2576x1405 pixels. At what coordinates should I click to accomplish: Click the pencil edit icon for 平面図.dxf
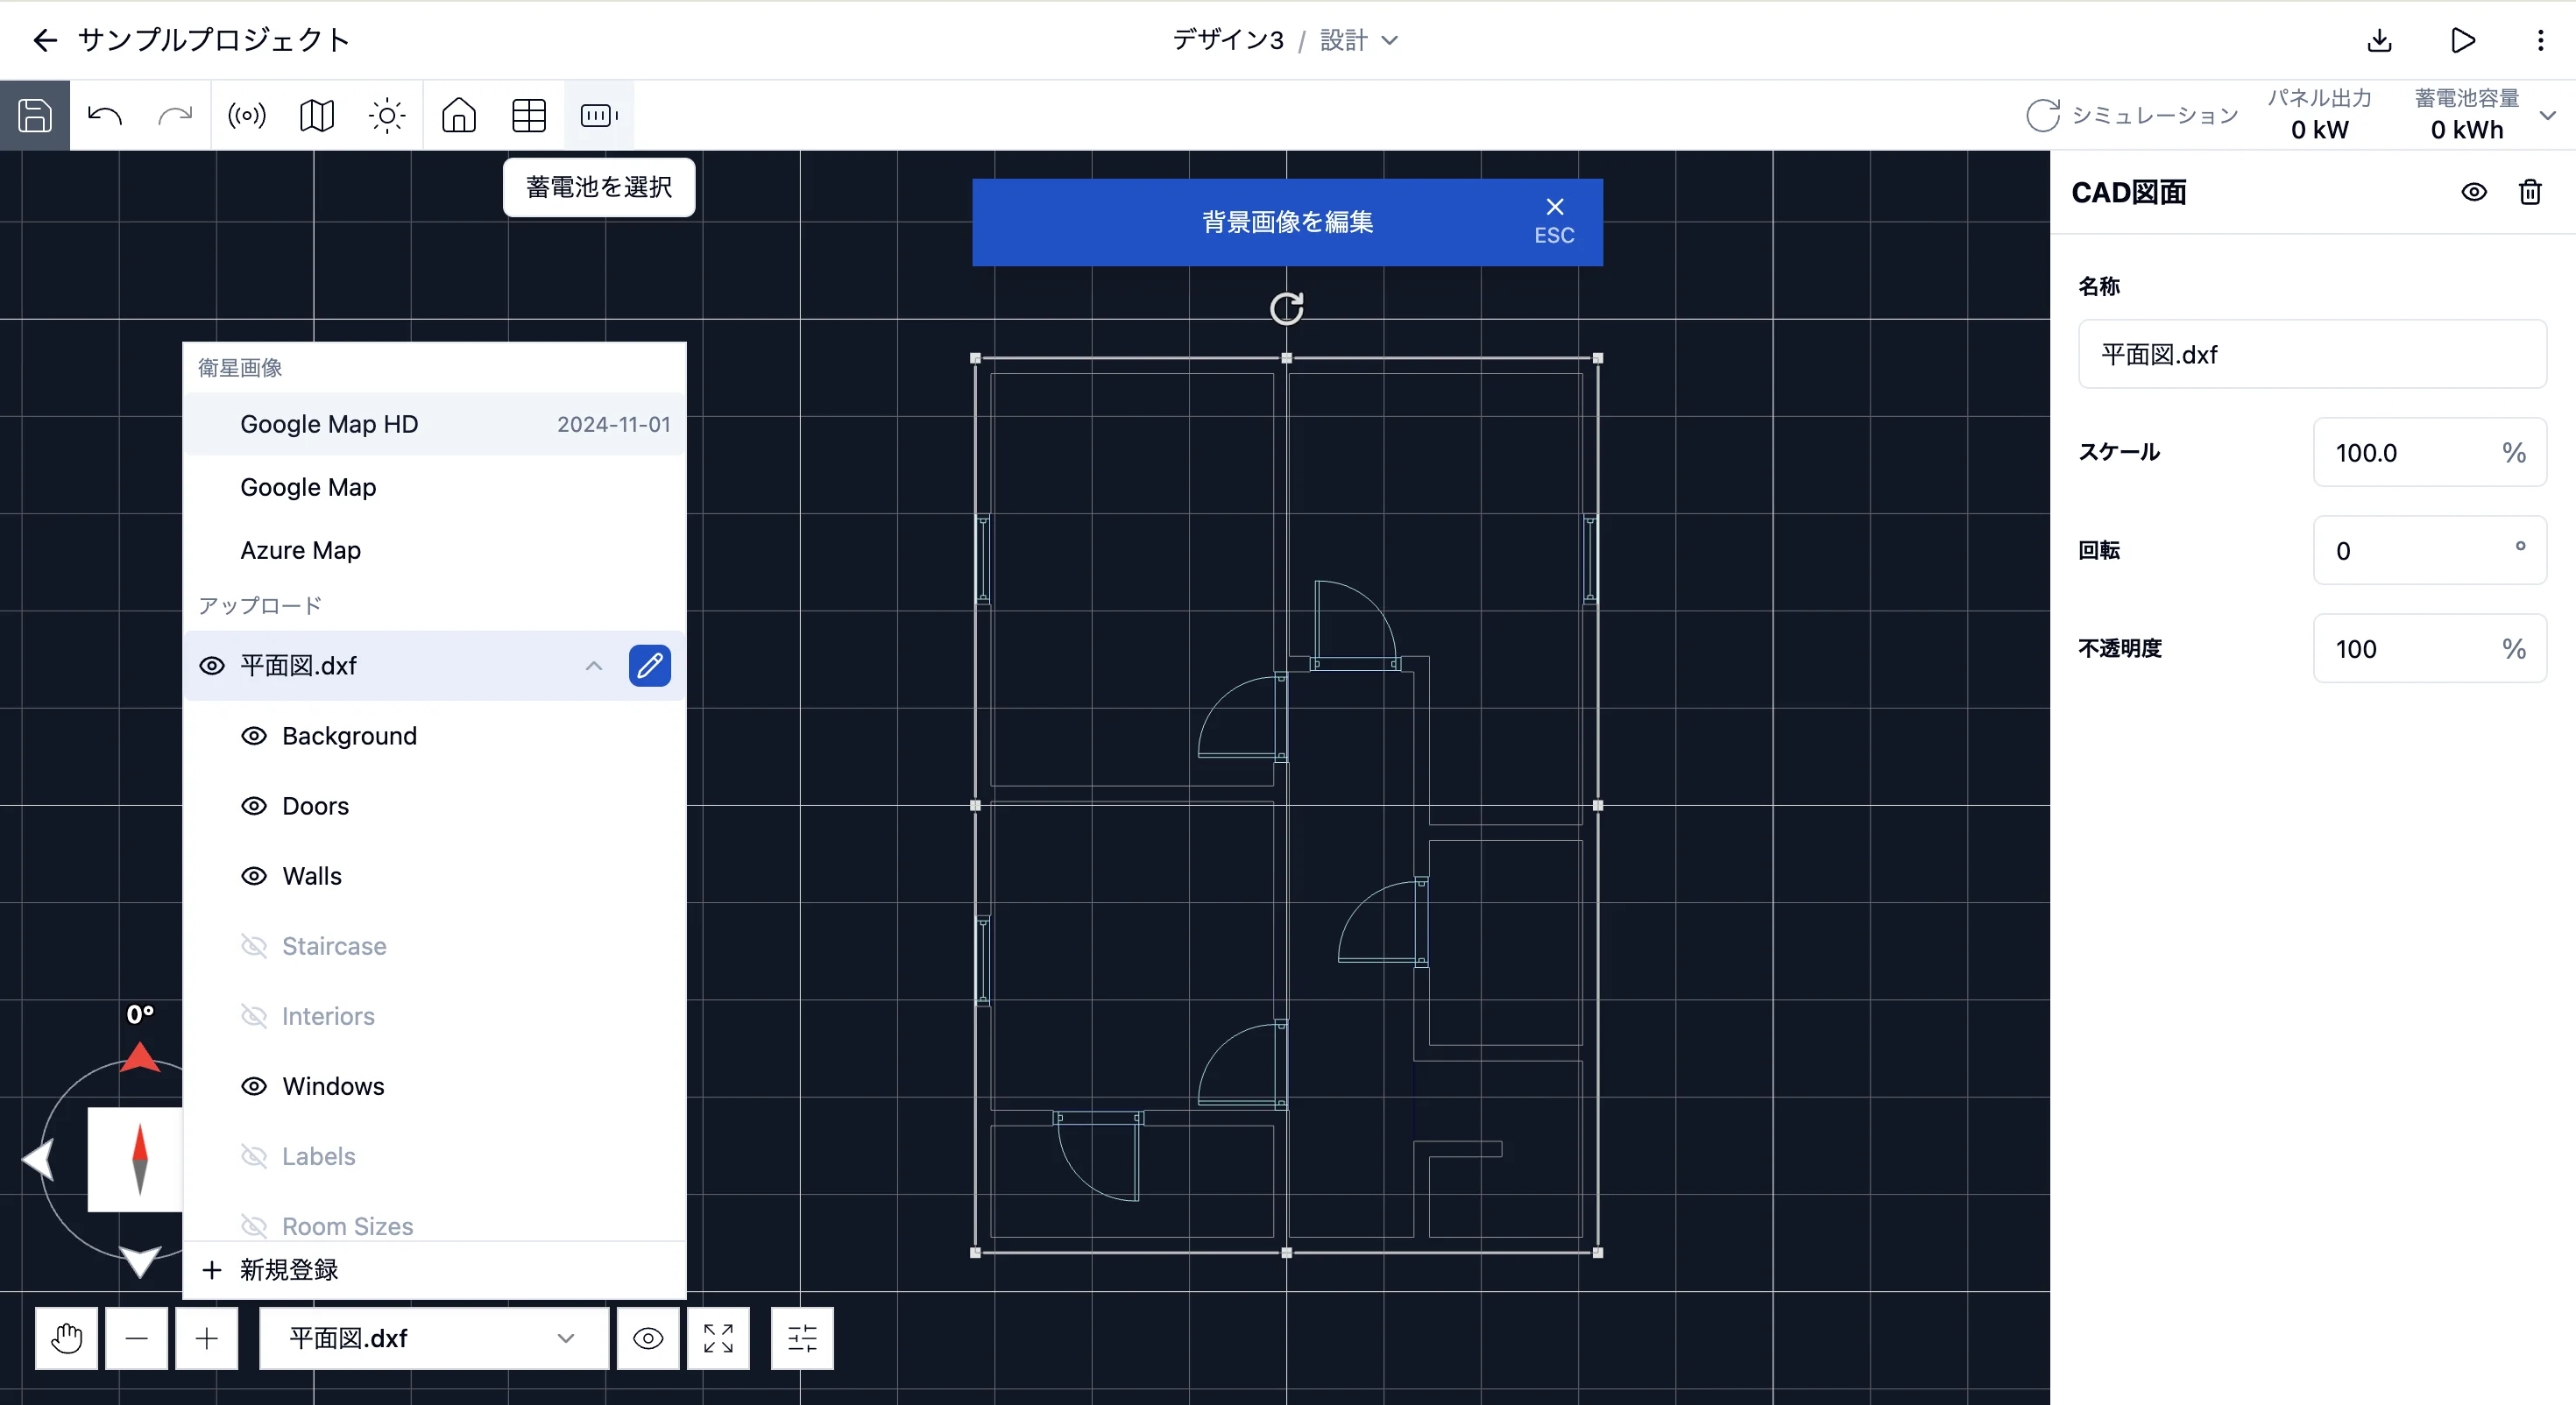(650, 666)
